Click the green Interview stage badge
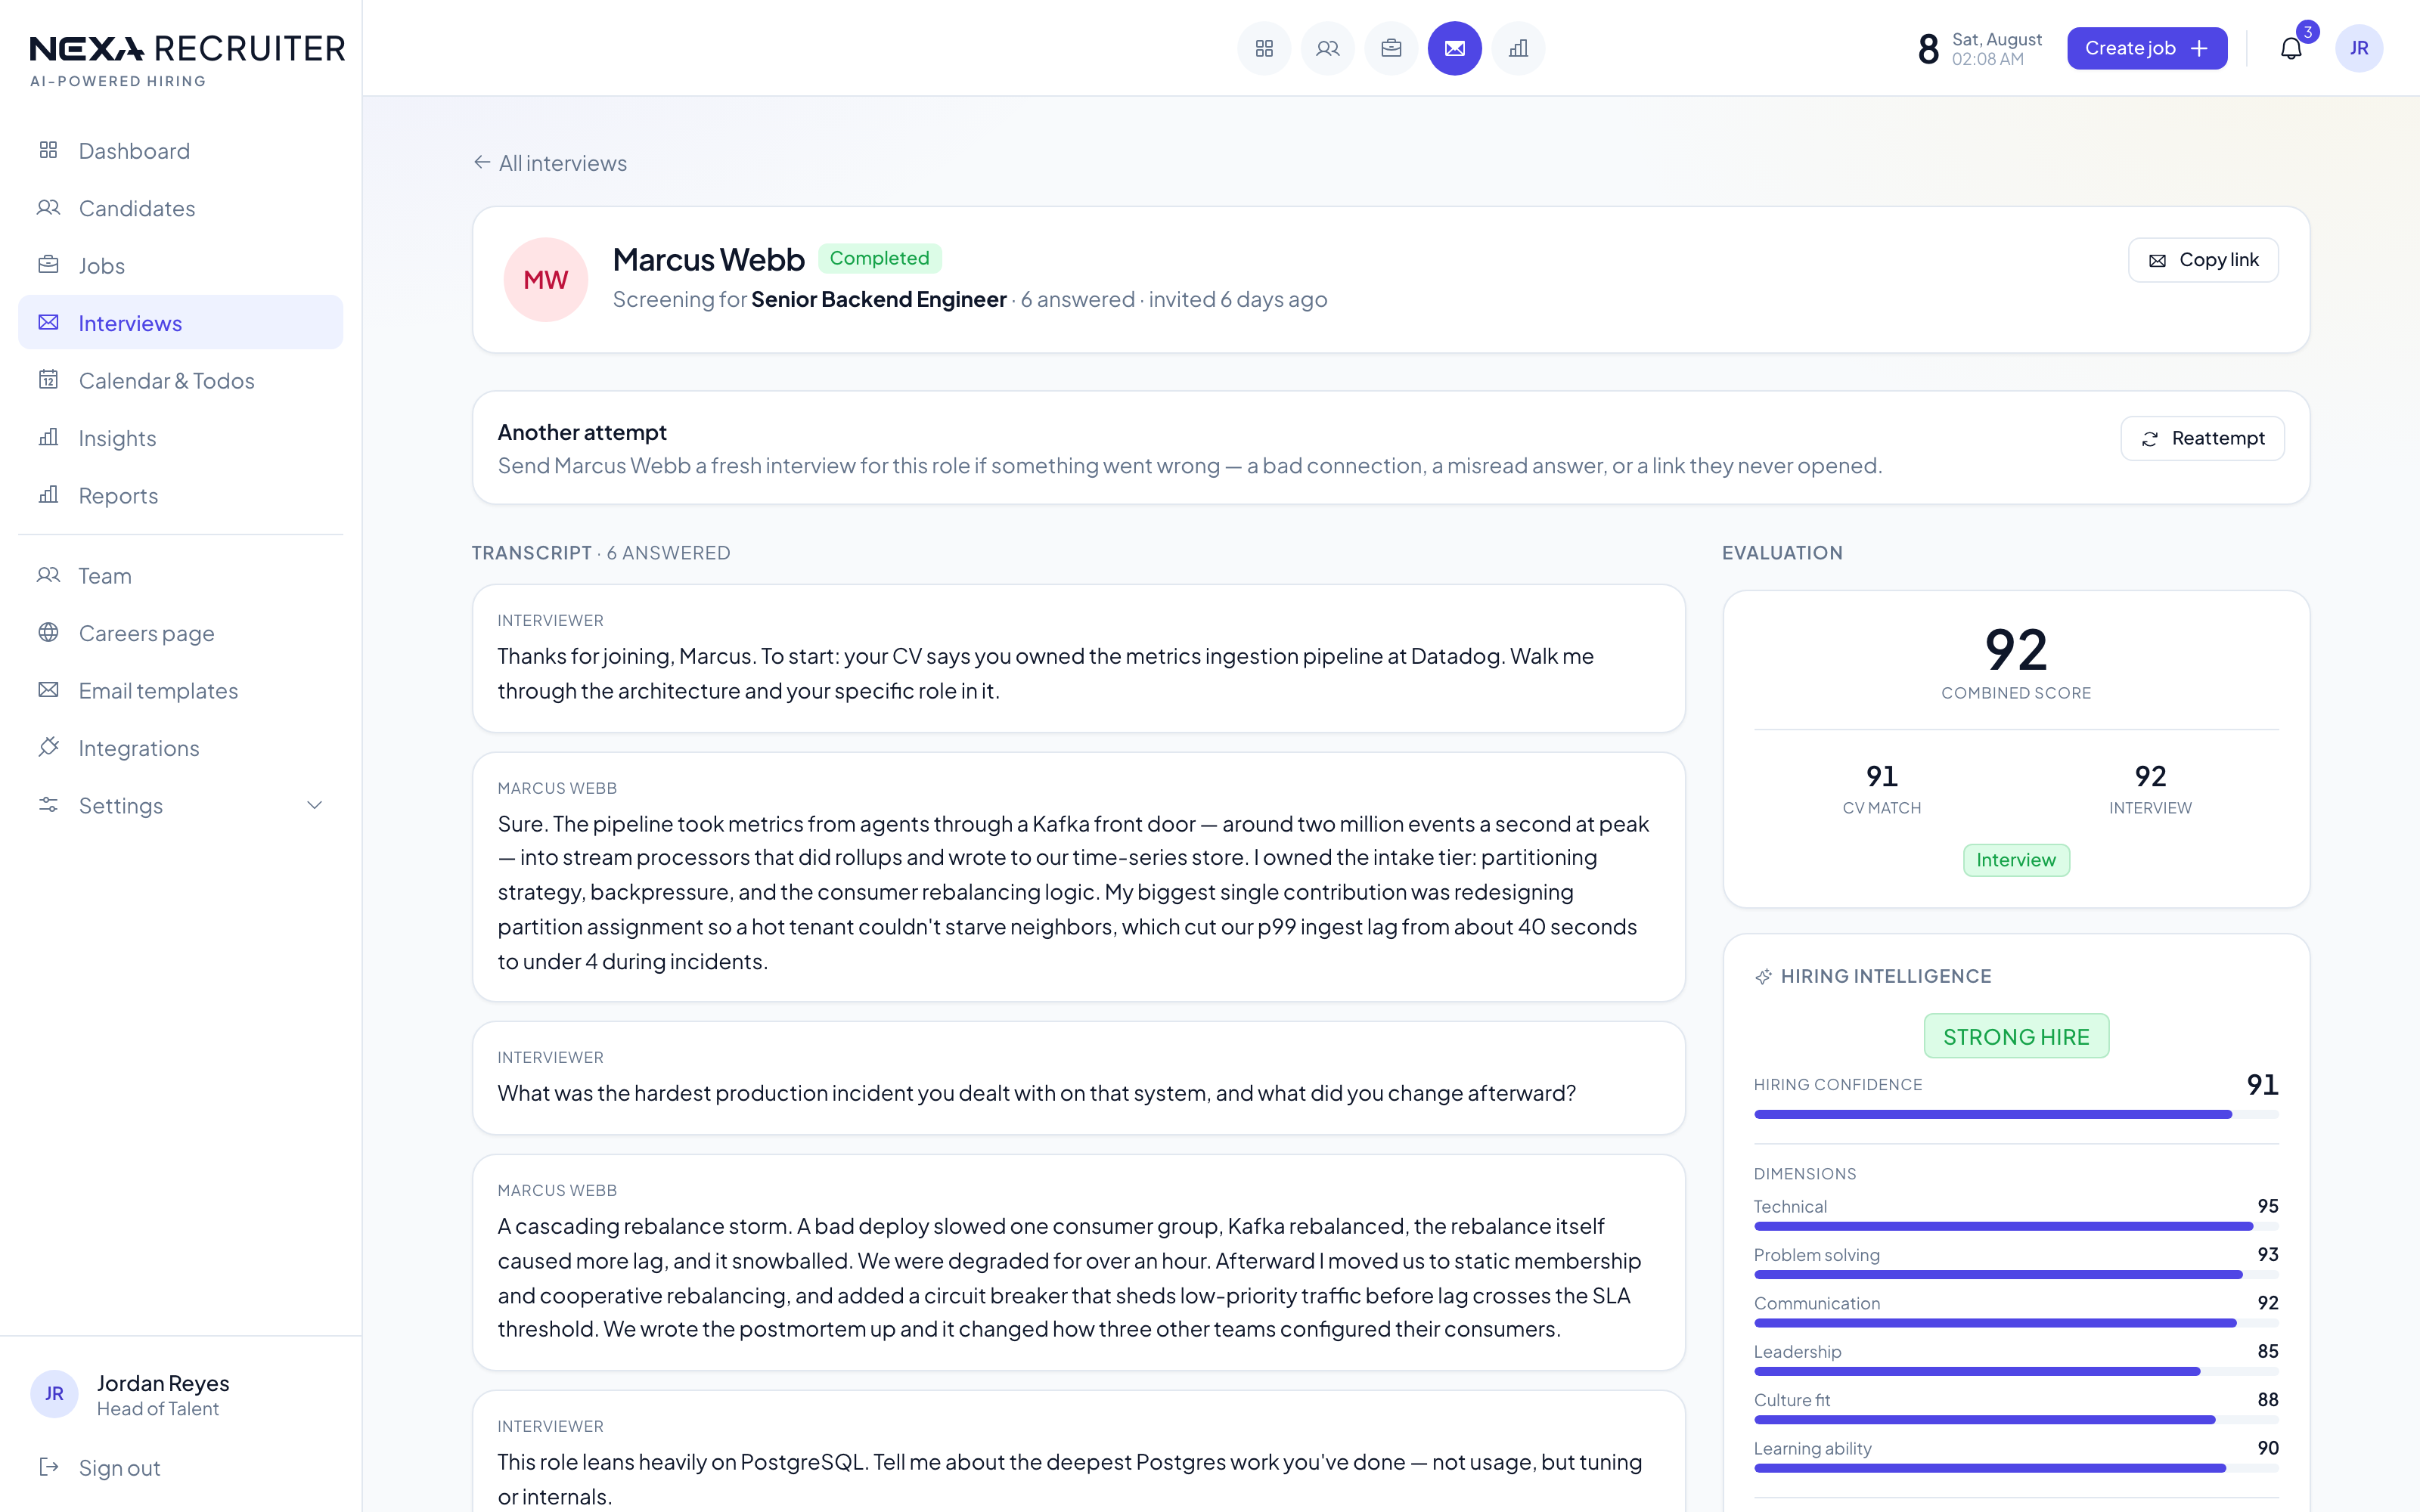2420x1512 pixels. pos(2016,860)
